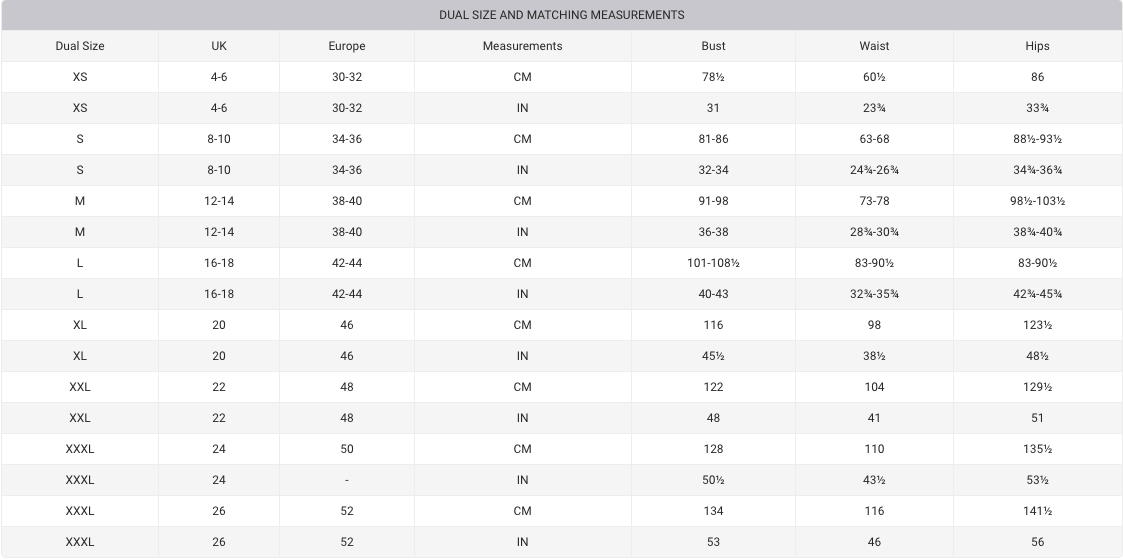Click the 'Europe' column header

pos(347,46)
